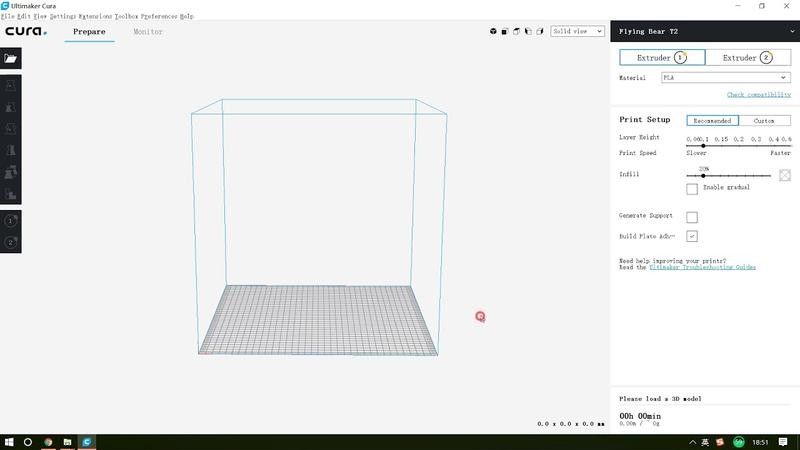The width and height of the screenshot is (800, 450).
Task: Enable the gradual infill checkbox
Action: 692,189
